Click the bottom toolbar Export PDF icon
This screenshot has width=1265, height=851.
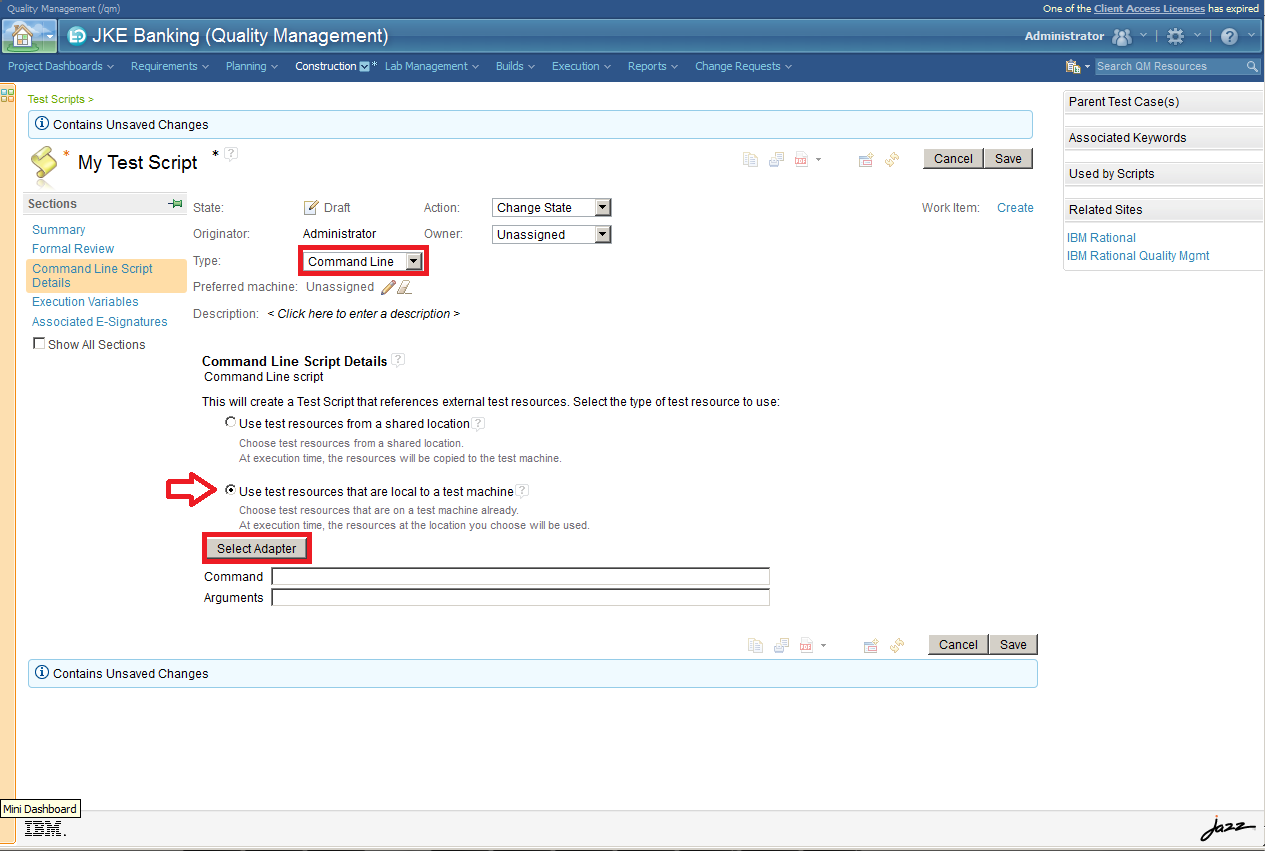point(806,645)
